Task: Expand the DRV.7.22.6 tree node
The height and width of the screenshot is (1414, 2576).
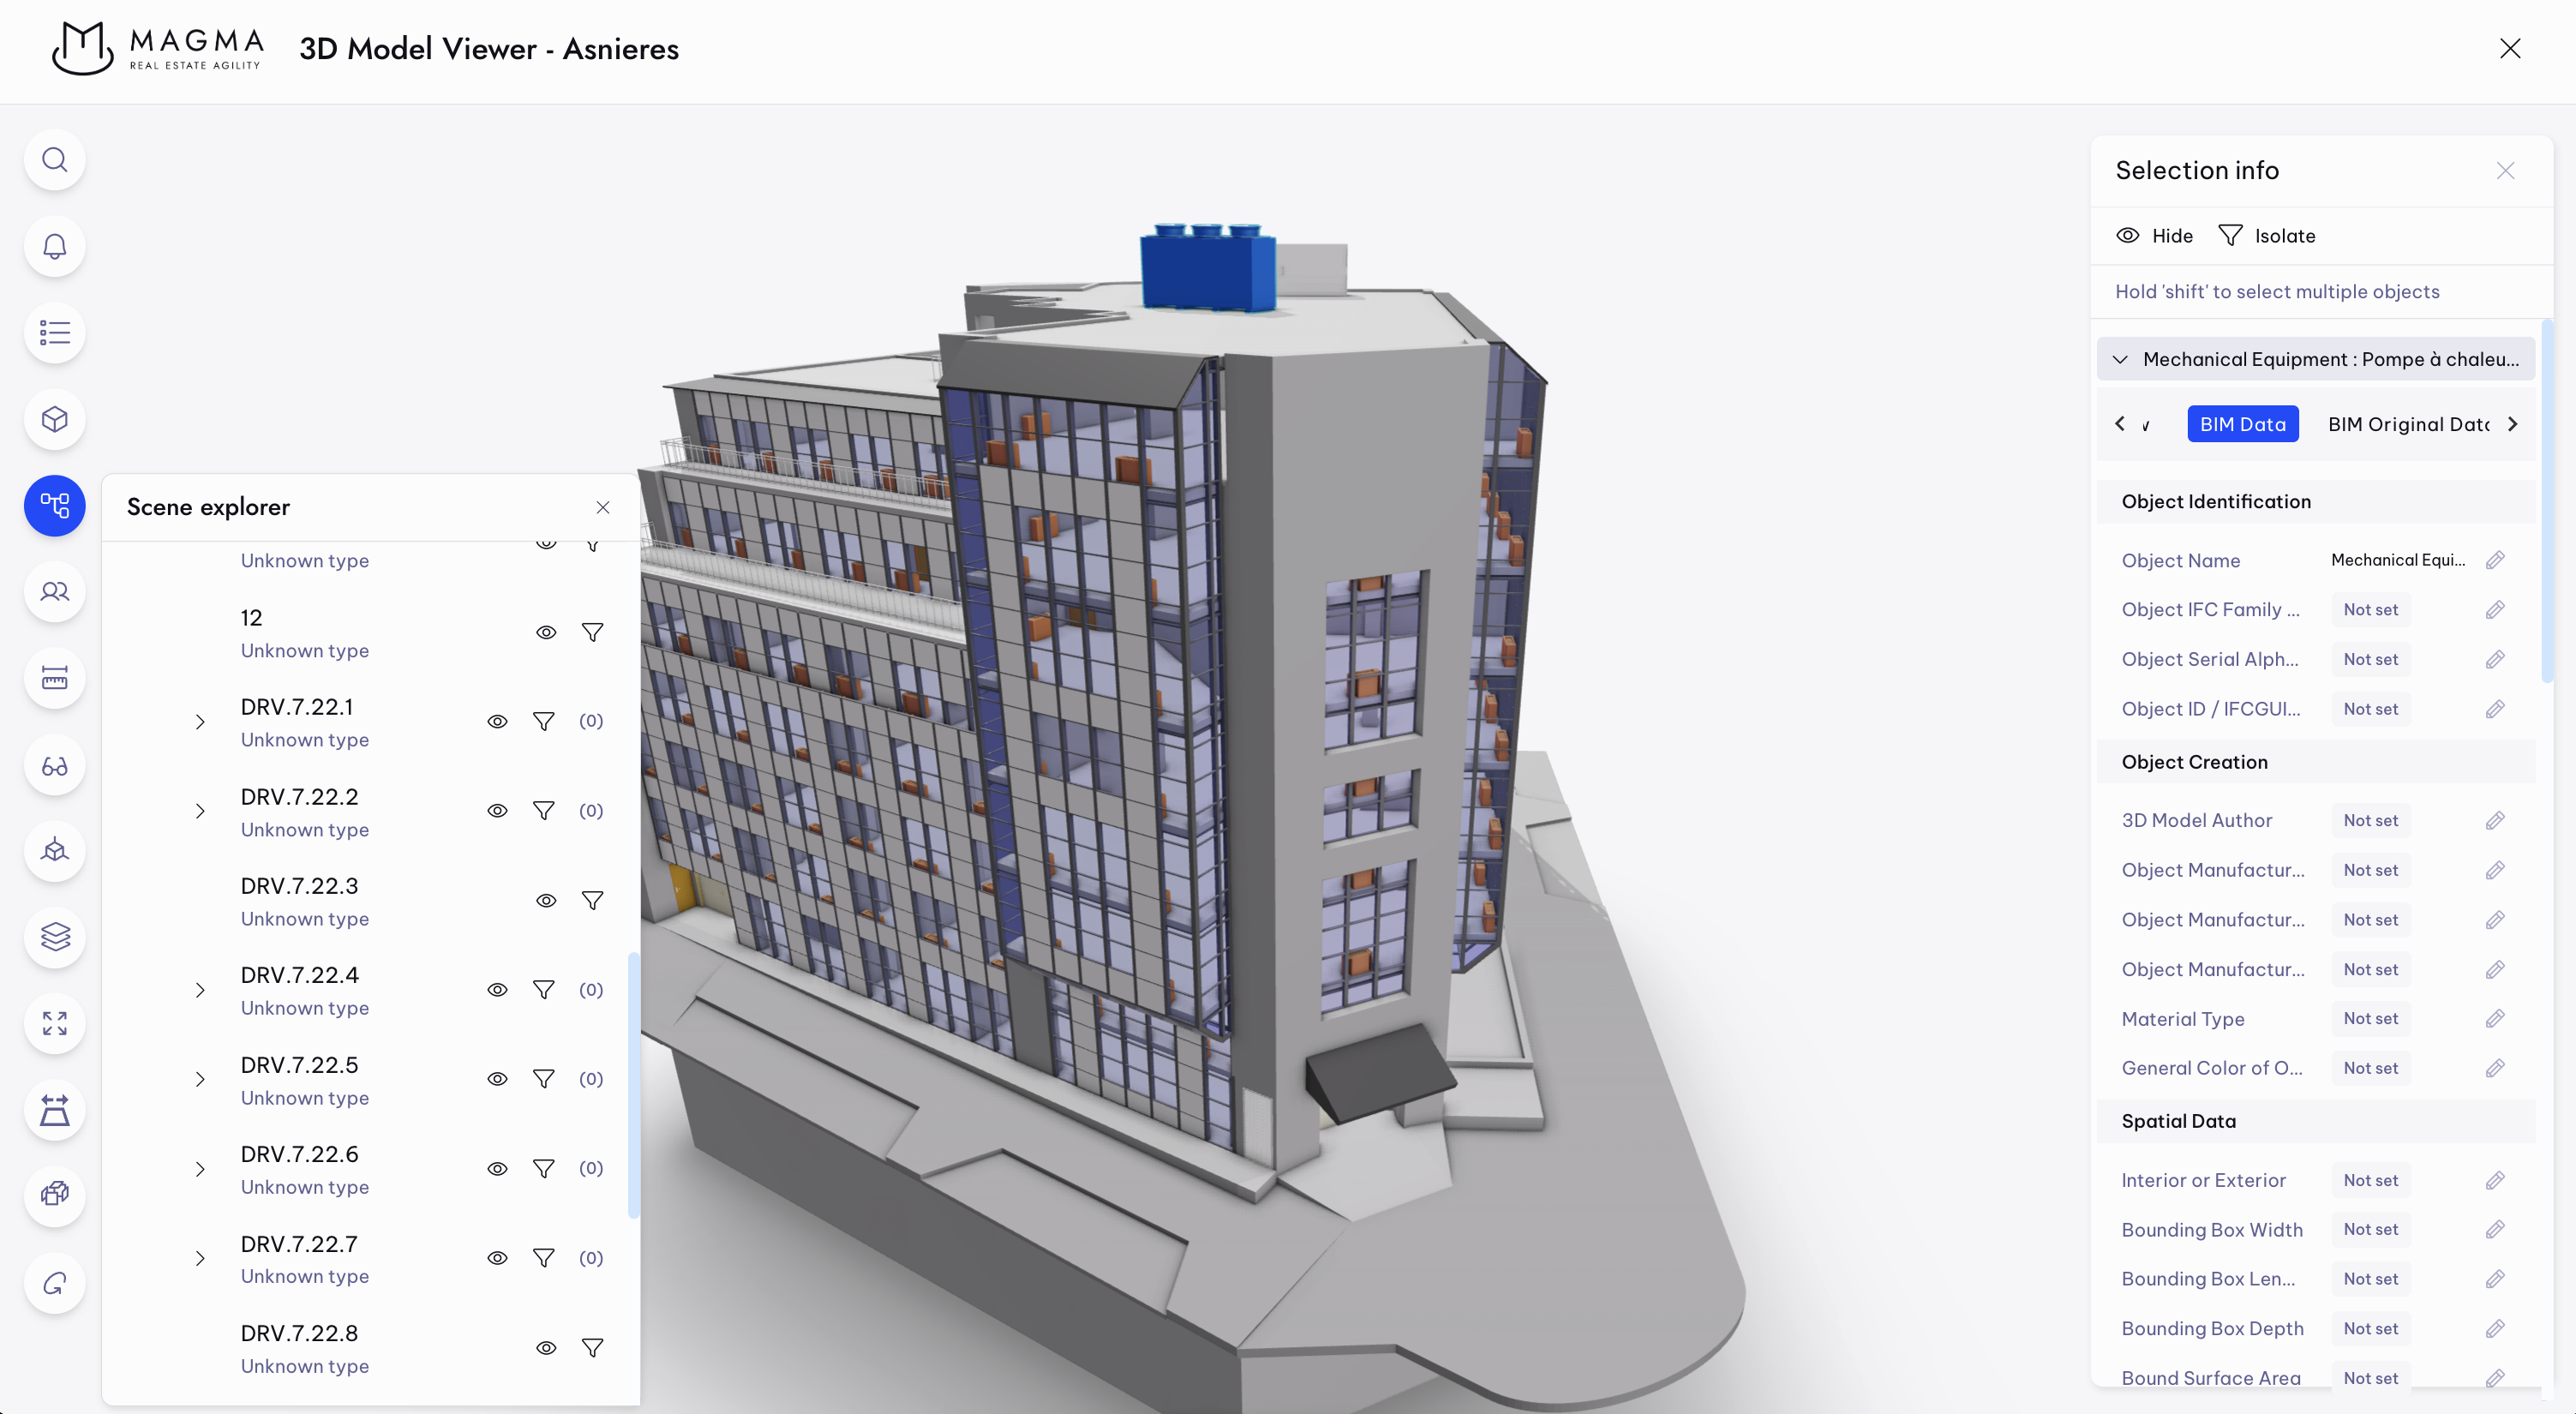Action: (x=200, y=1169)
